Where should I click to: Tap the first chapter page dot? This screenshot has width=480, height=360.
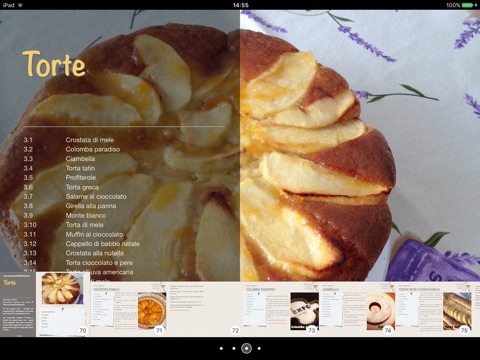[x=221, y=348]
